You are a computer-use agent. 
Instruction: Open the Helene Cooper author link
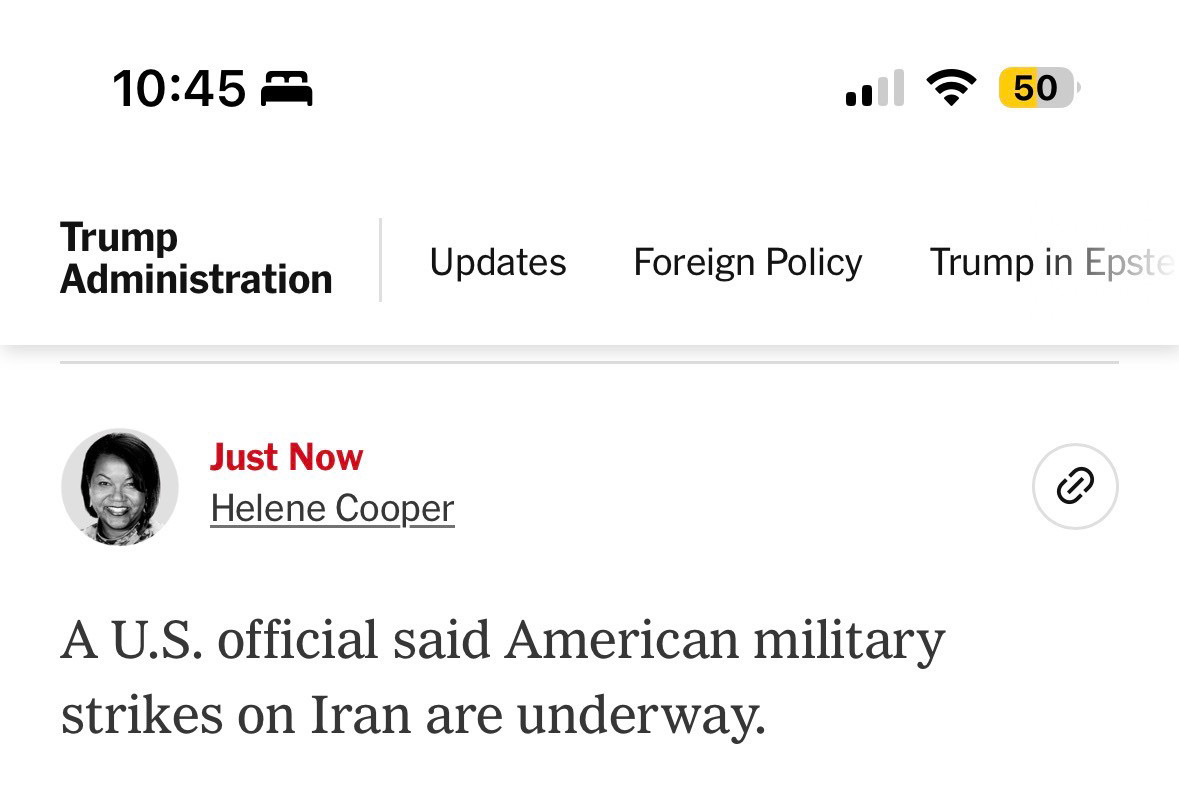pyautogui.click(x=332, y=509)
